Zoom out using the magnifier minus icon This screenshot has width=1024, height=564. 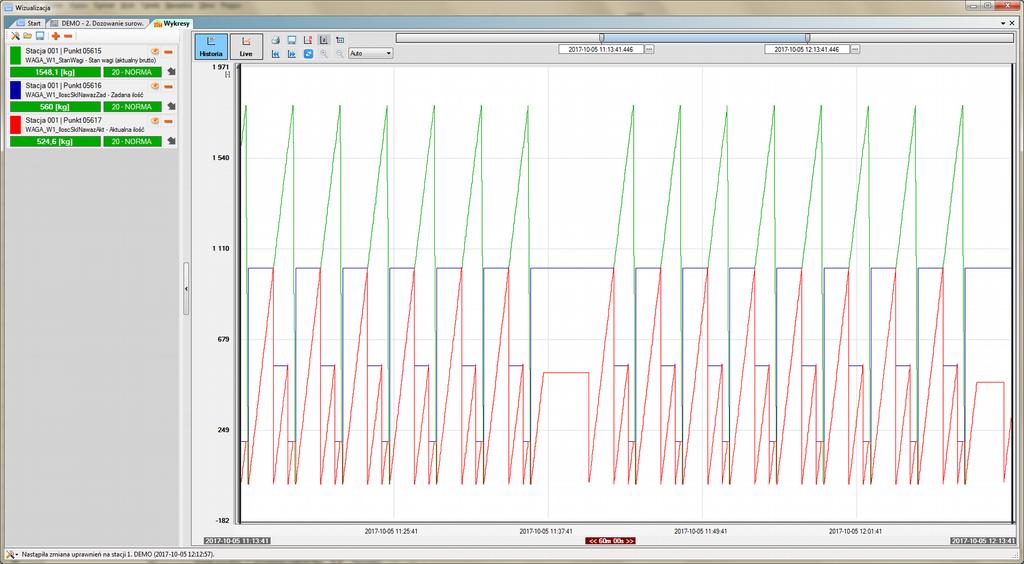coord(340,54)
